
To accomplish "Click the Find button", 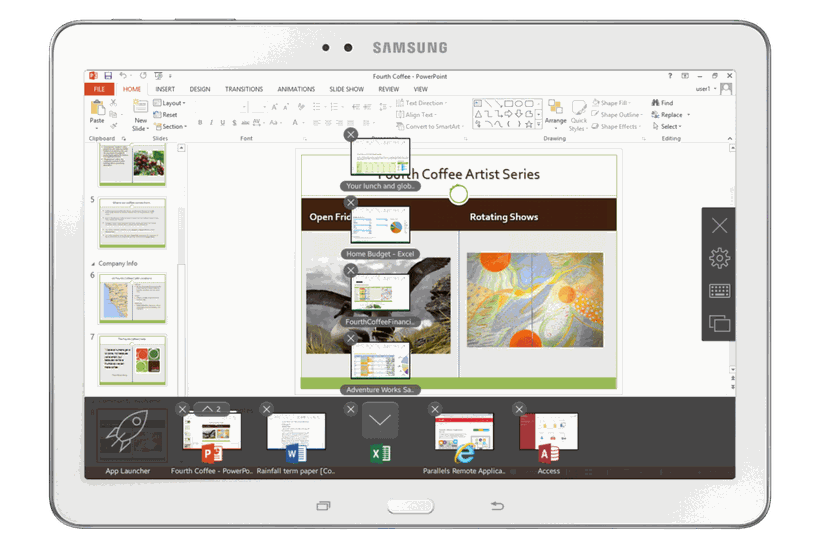I will (x=662, y=103).
